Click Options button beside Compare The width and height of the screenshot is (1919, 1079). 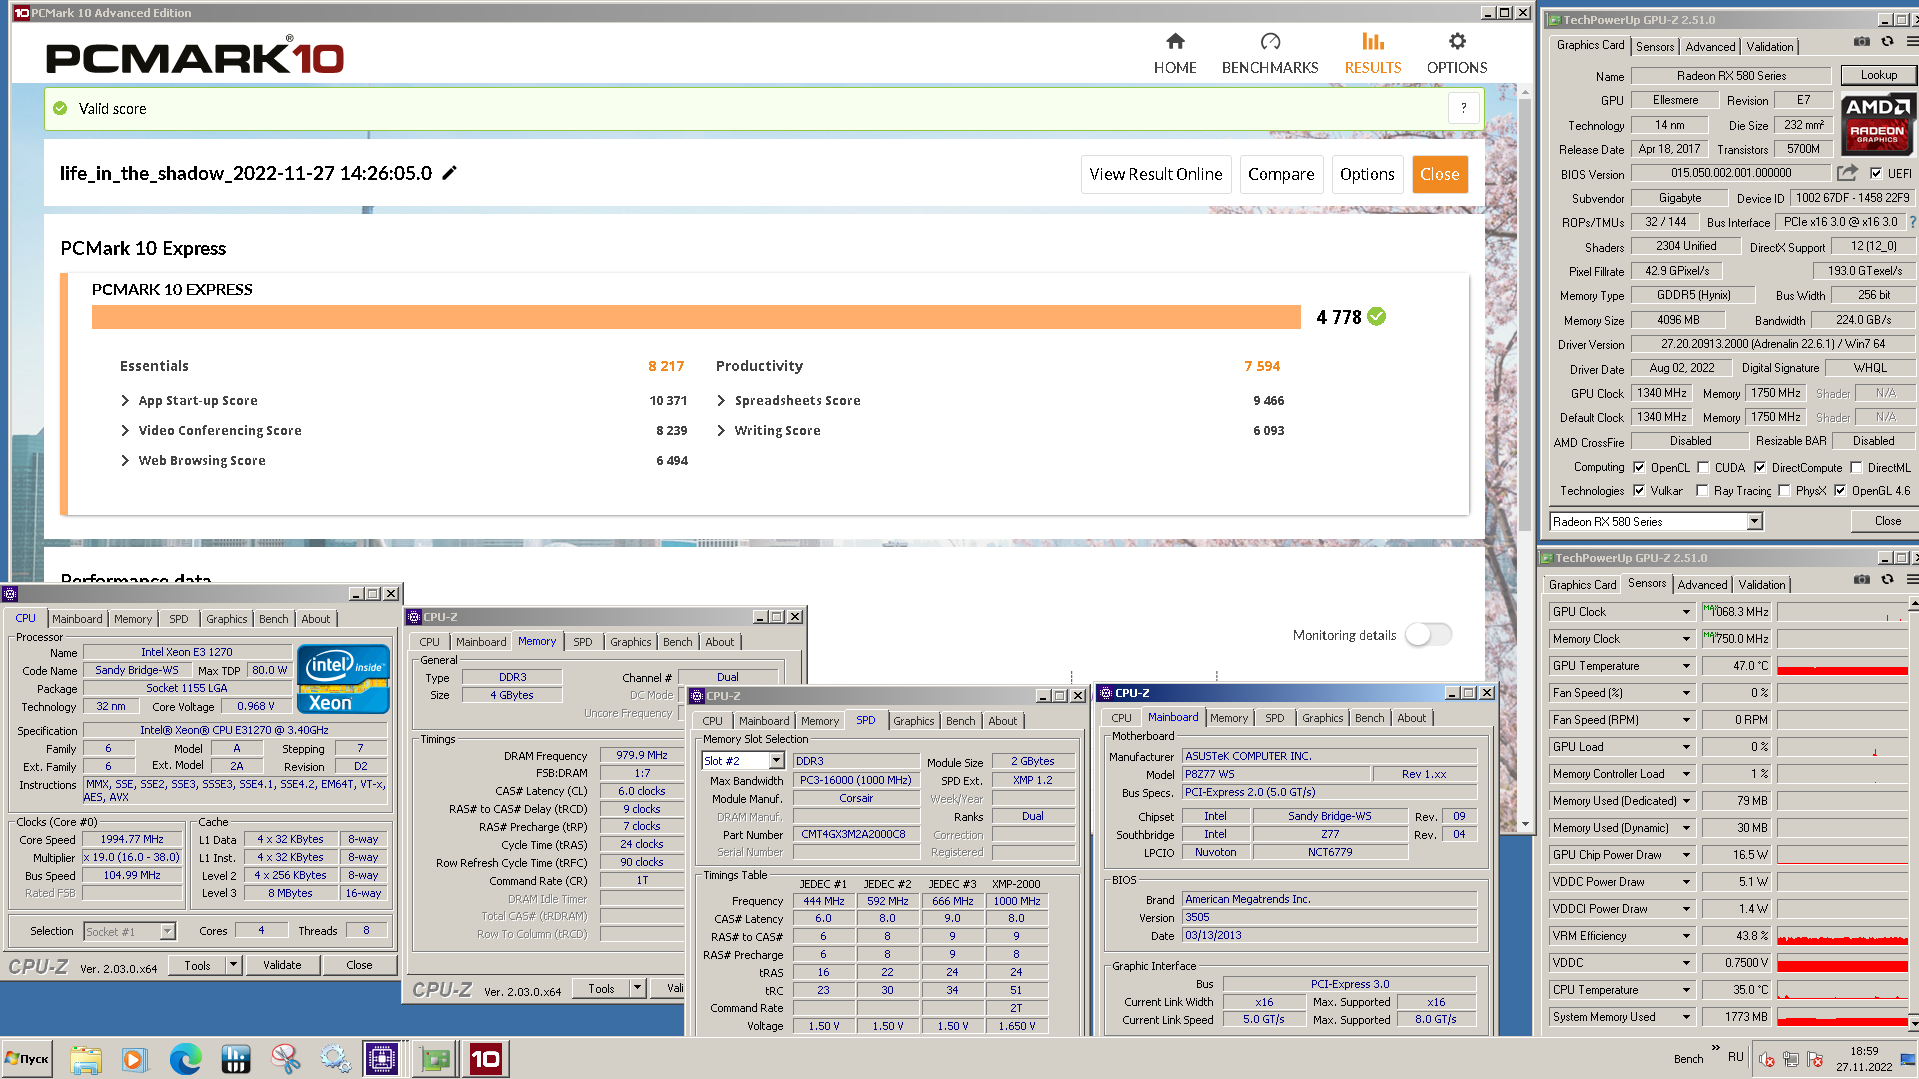click(1367, 174)
